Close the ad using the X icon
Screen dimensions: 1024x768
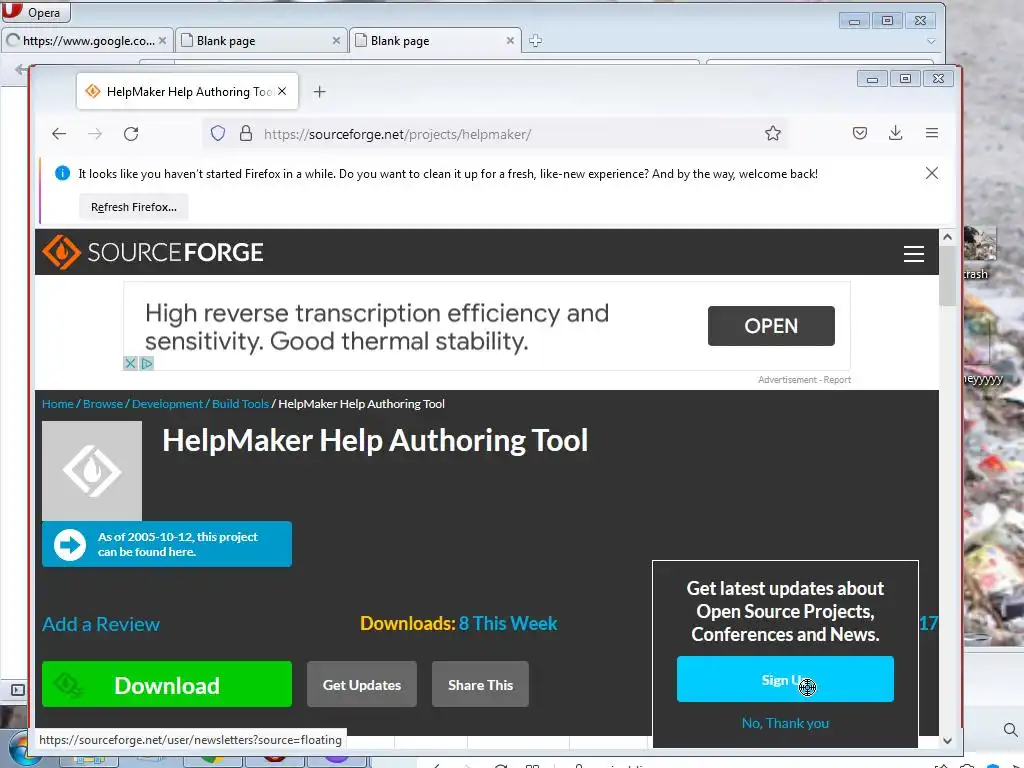(130, 363)
